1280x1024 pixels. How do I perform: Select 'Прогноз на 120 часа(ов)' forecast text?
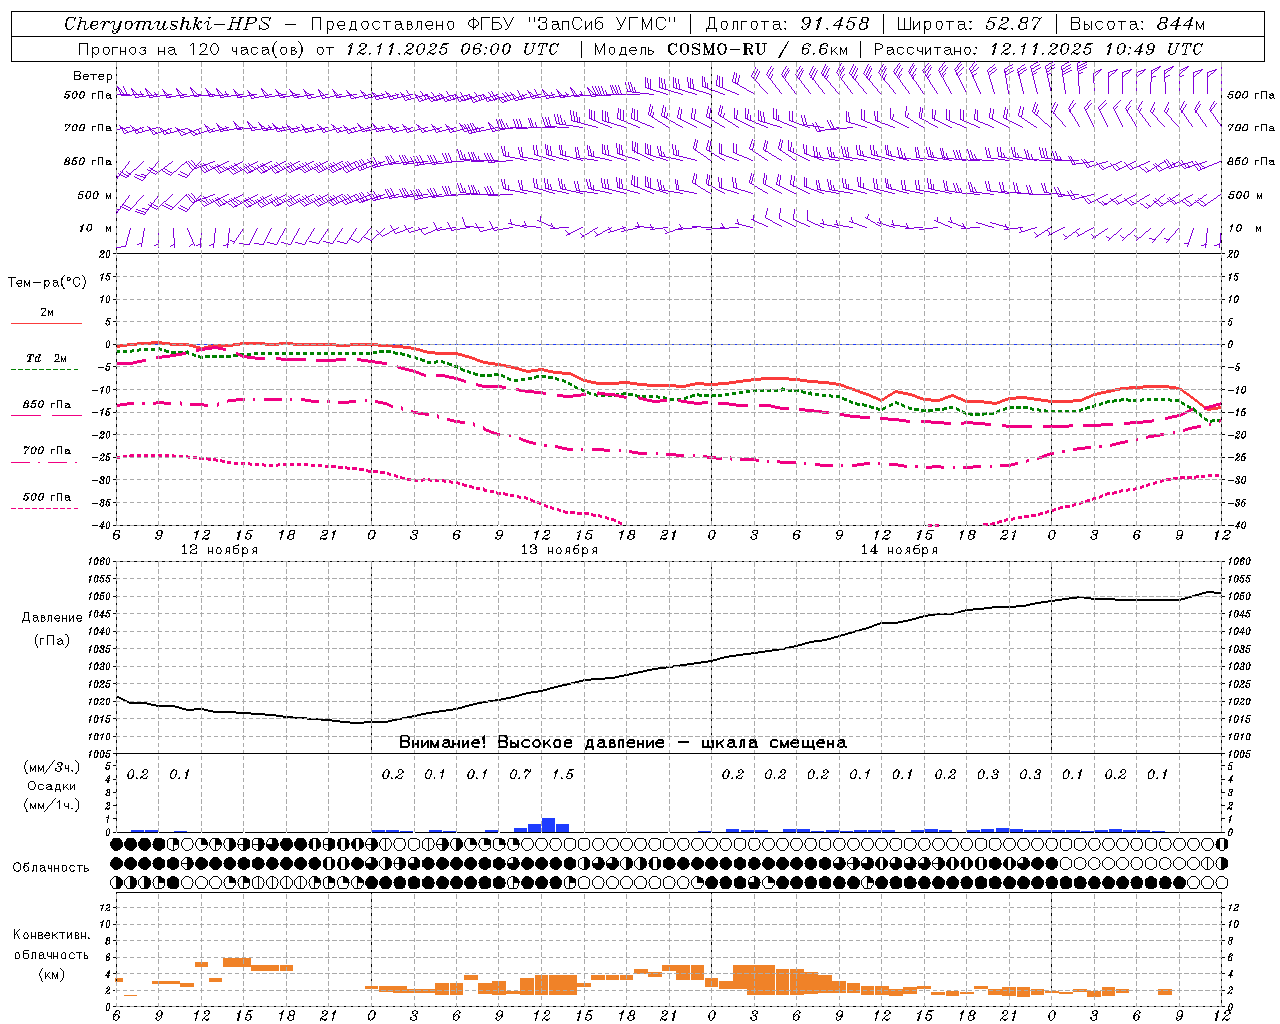click(x=192, y=49)
